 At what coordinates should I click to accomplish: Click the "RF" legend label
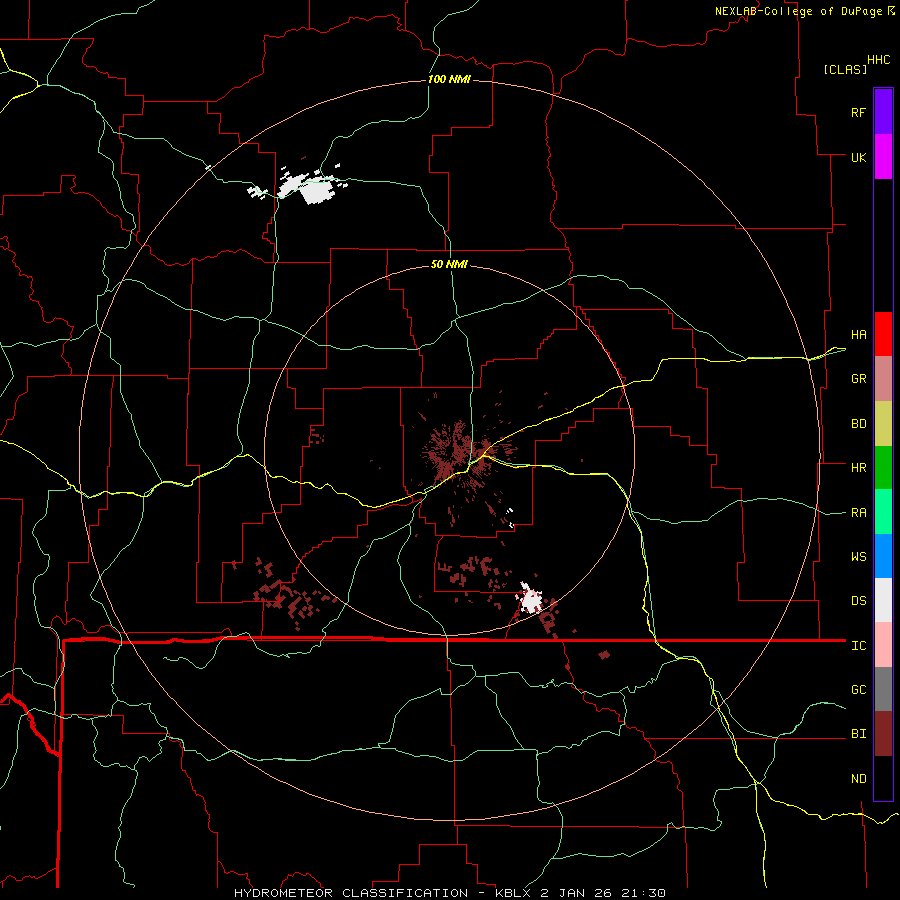(x=858, y=112)
